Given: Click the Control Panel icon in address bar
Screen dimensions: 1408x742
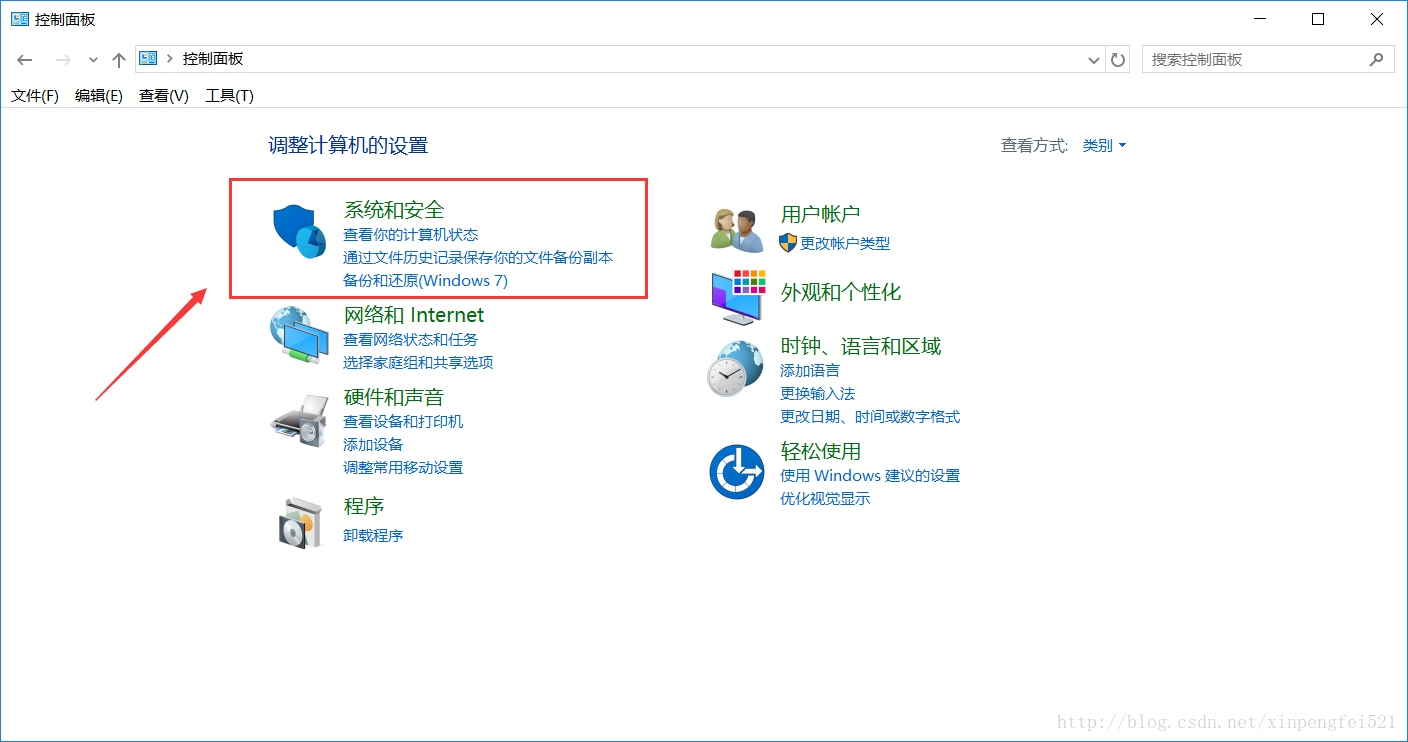Looking at the screenshot, I should [147, 58].
